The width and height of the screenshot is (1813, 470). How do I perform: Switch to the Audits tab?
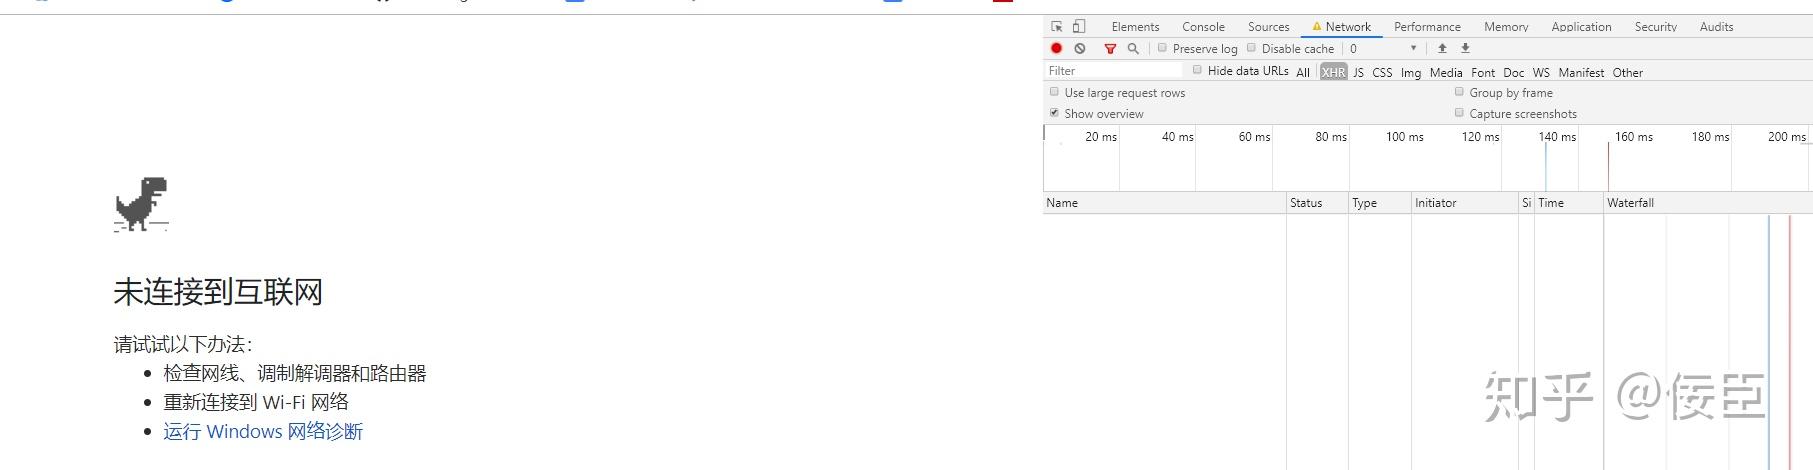[x=1716, y=27]
